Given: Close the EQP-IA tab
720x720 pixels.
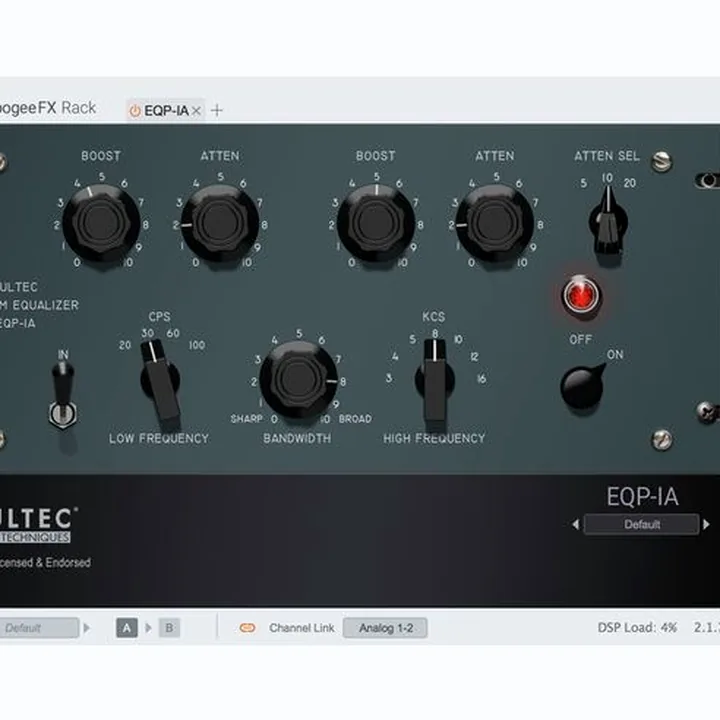Looking at the screenshot, I should (196, 111).
